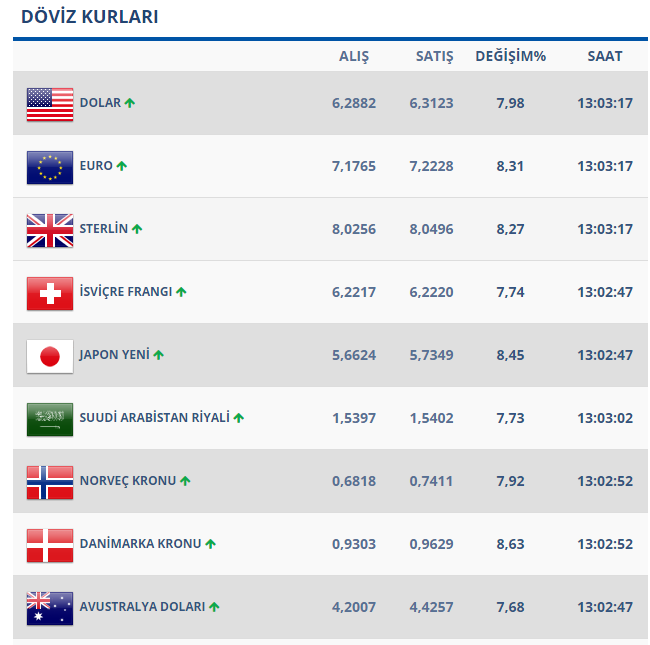This screenshot has width=650, height=645.
Task: Click the DEĞİŞİM% column header
Action: coord(510,57)
